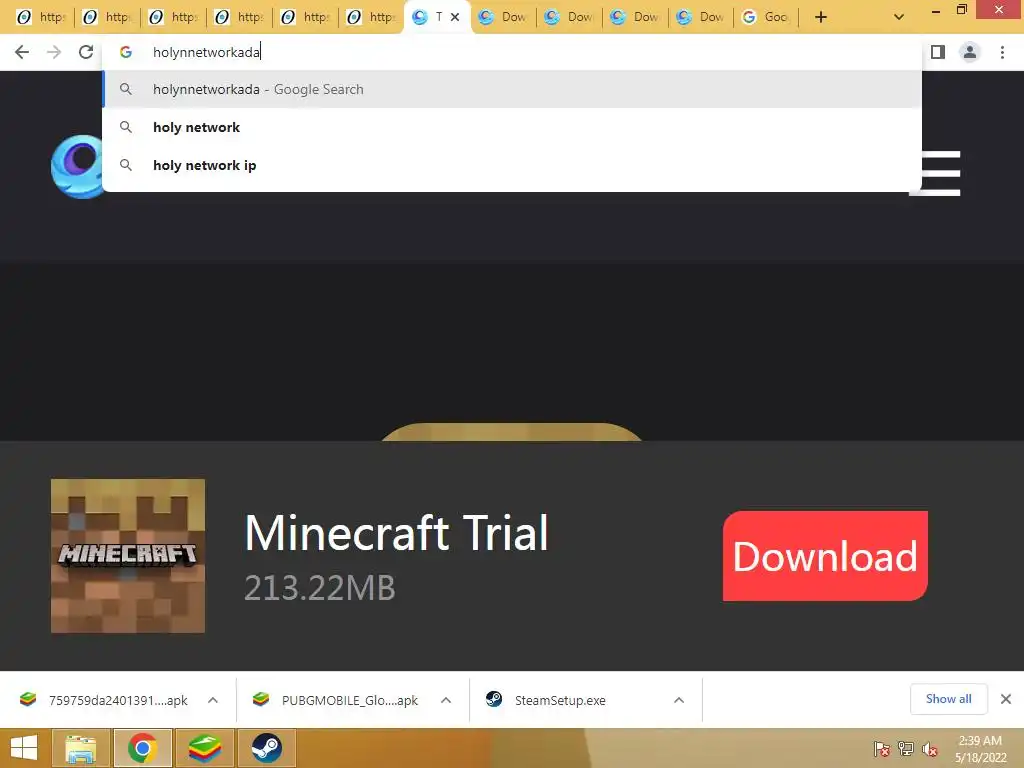Click the browser forward arrow
The width and height of the screenshot is (1024, 768).
pos(54,52)
